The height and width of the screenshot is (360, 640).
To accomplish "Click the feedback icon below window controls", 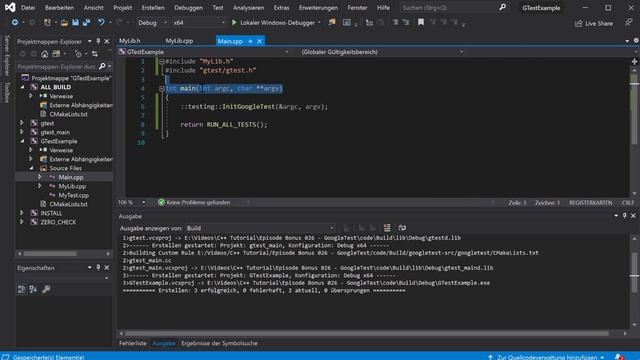I will click(x=629, y=23).
